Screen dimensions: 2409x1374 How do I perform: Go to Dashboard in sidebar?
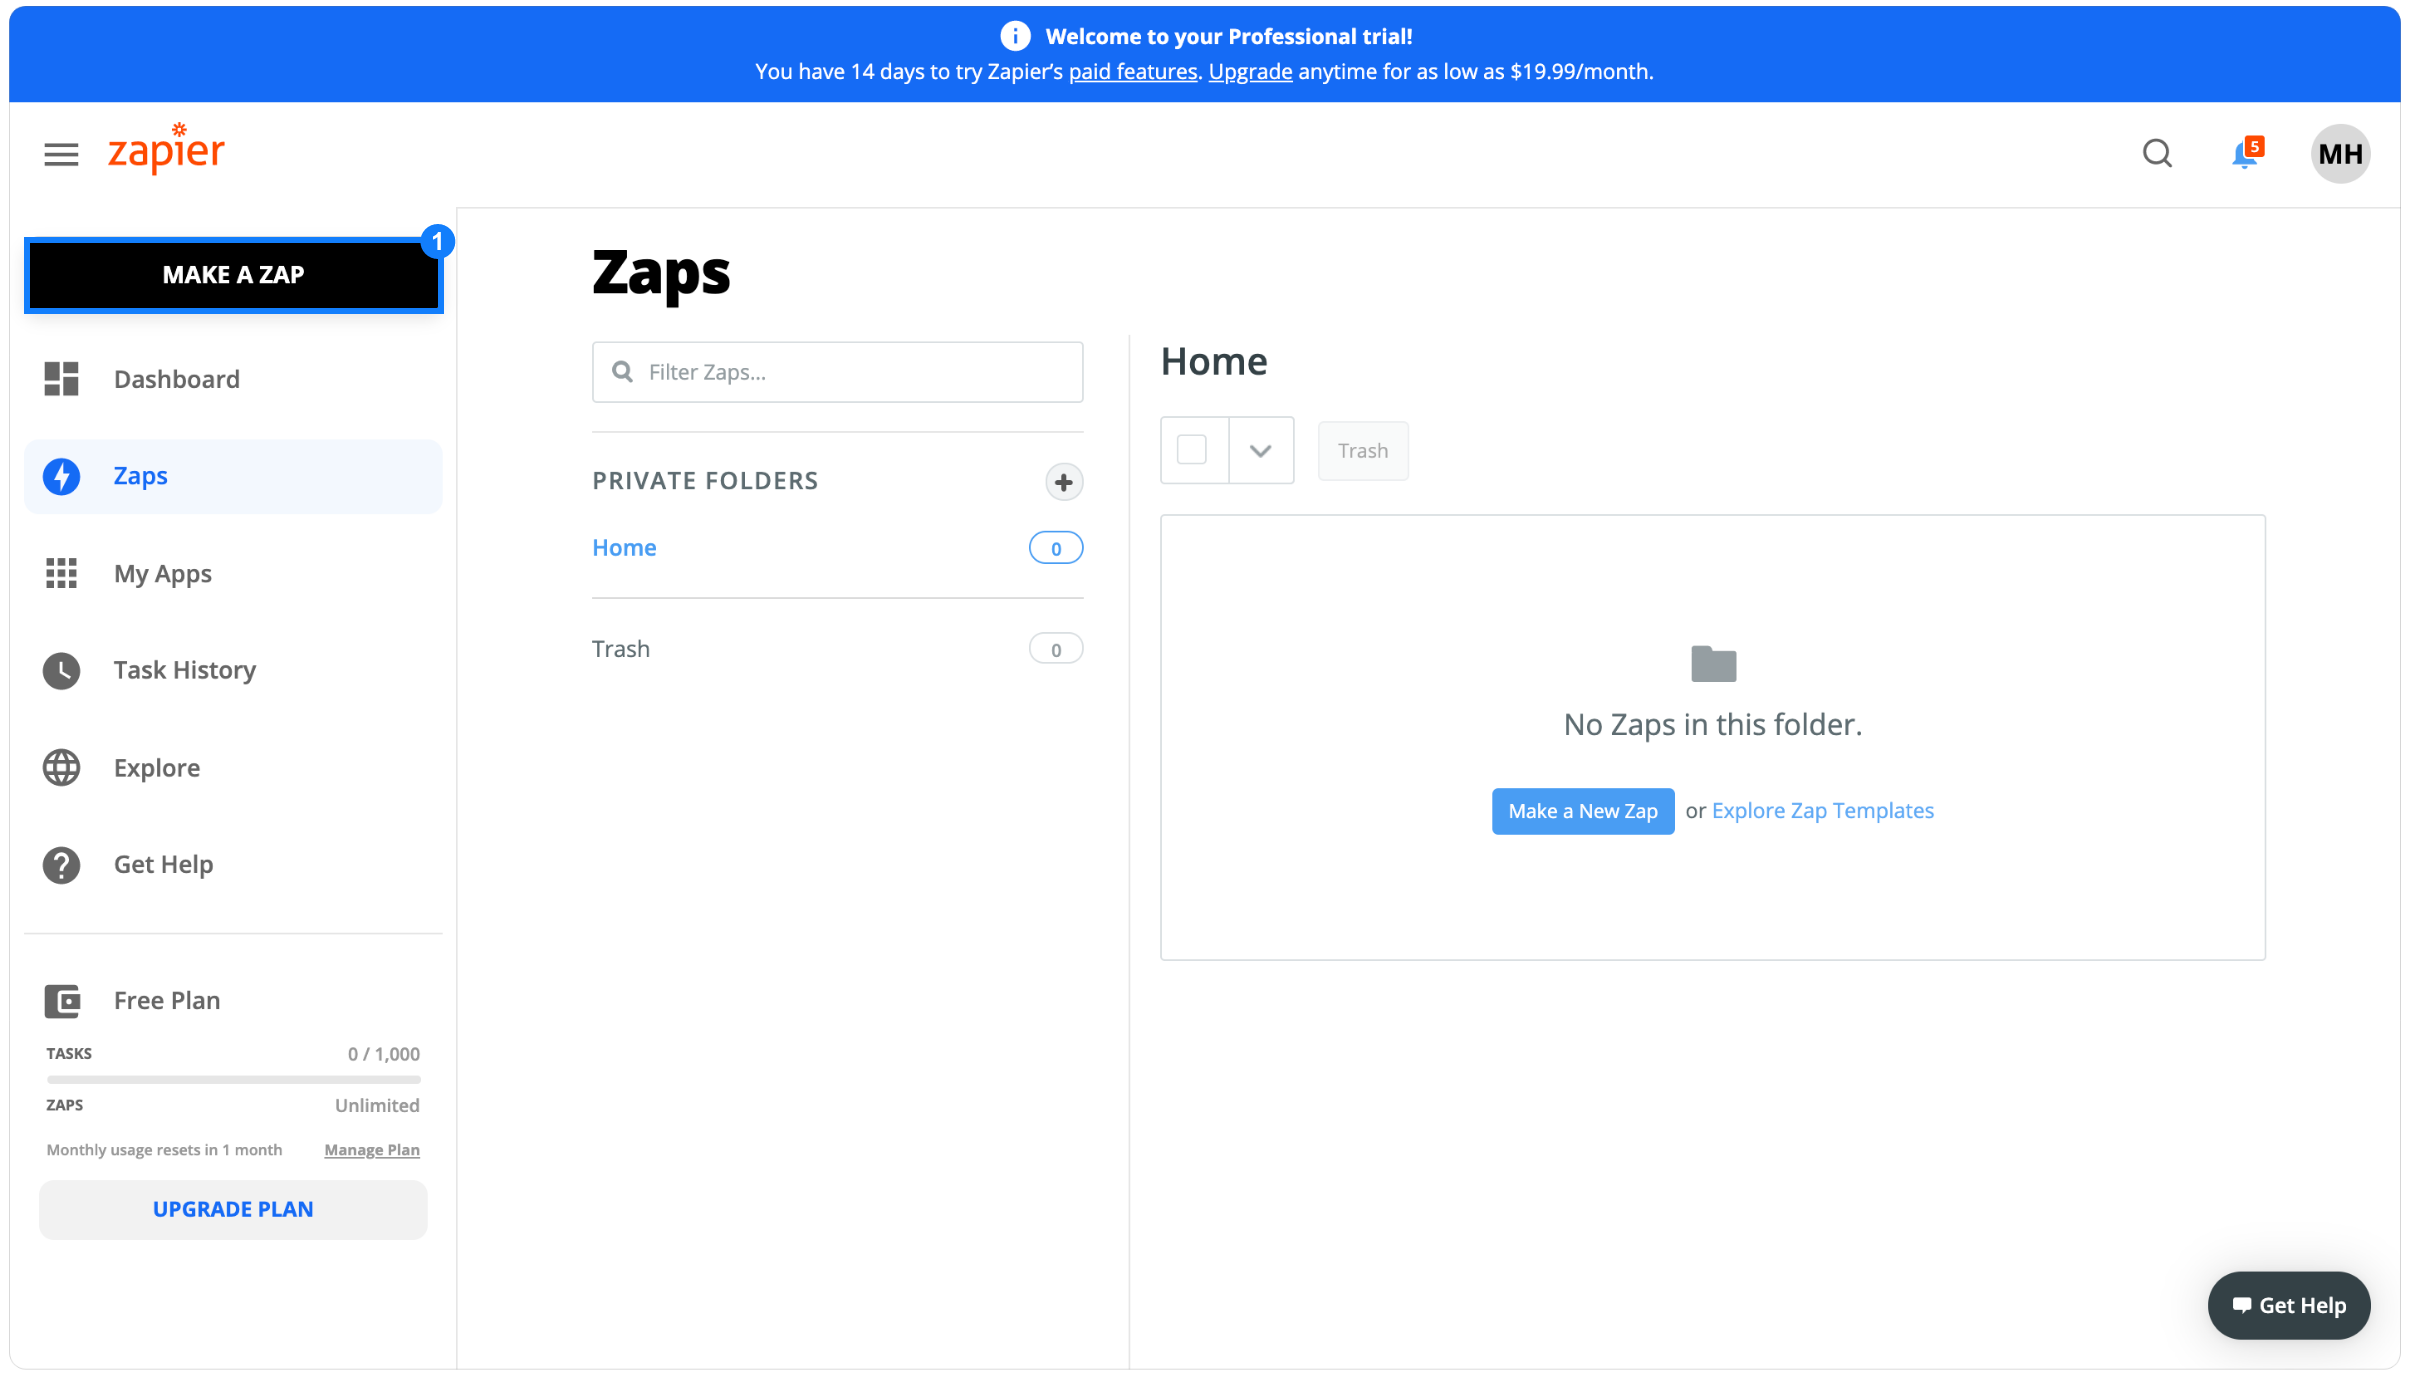tap(233, 379)
